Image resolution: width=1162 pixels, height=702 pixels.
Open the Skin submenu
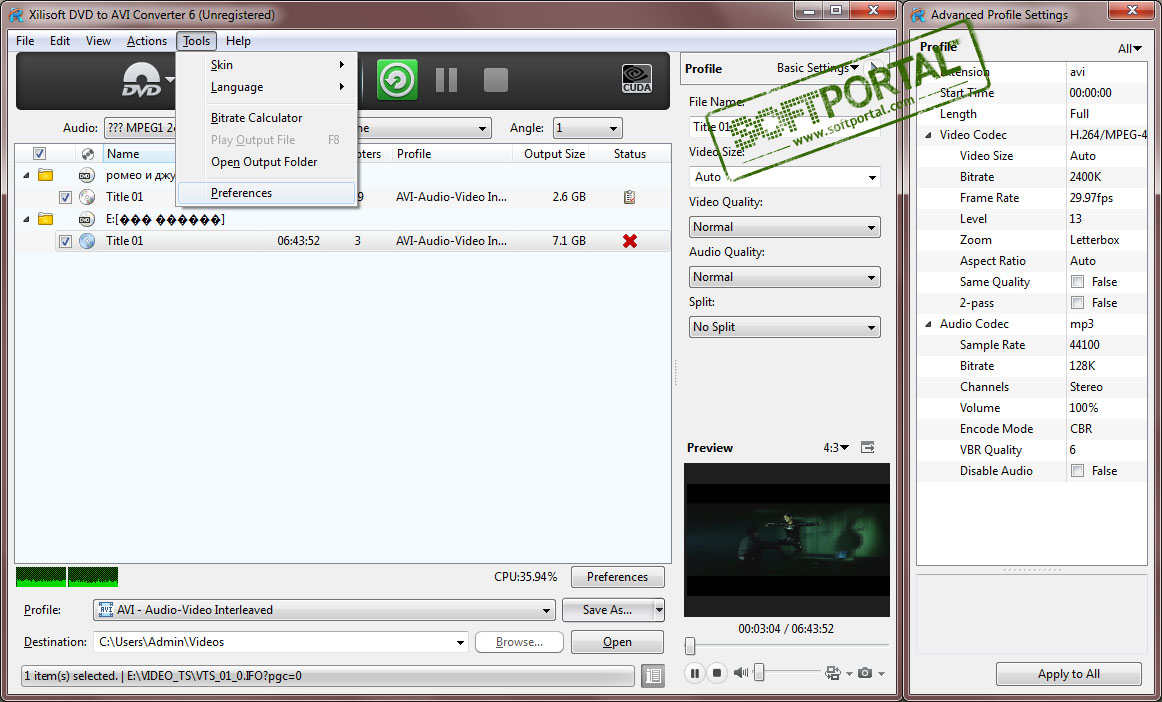click(x=267, y=64)
